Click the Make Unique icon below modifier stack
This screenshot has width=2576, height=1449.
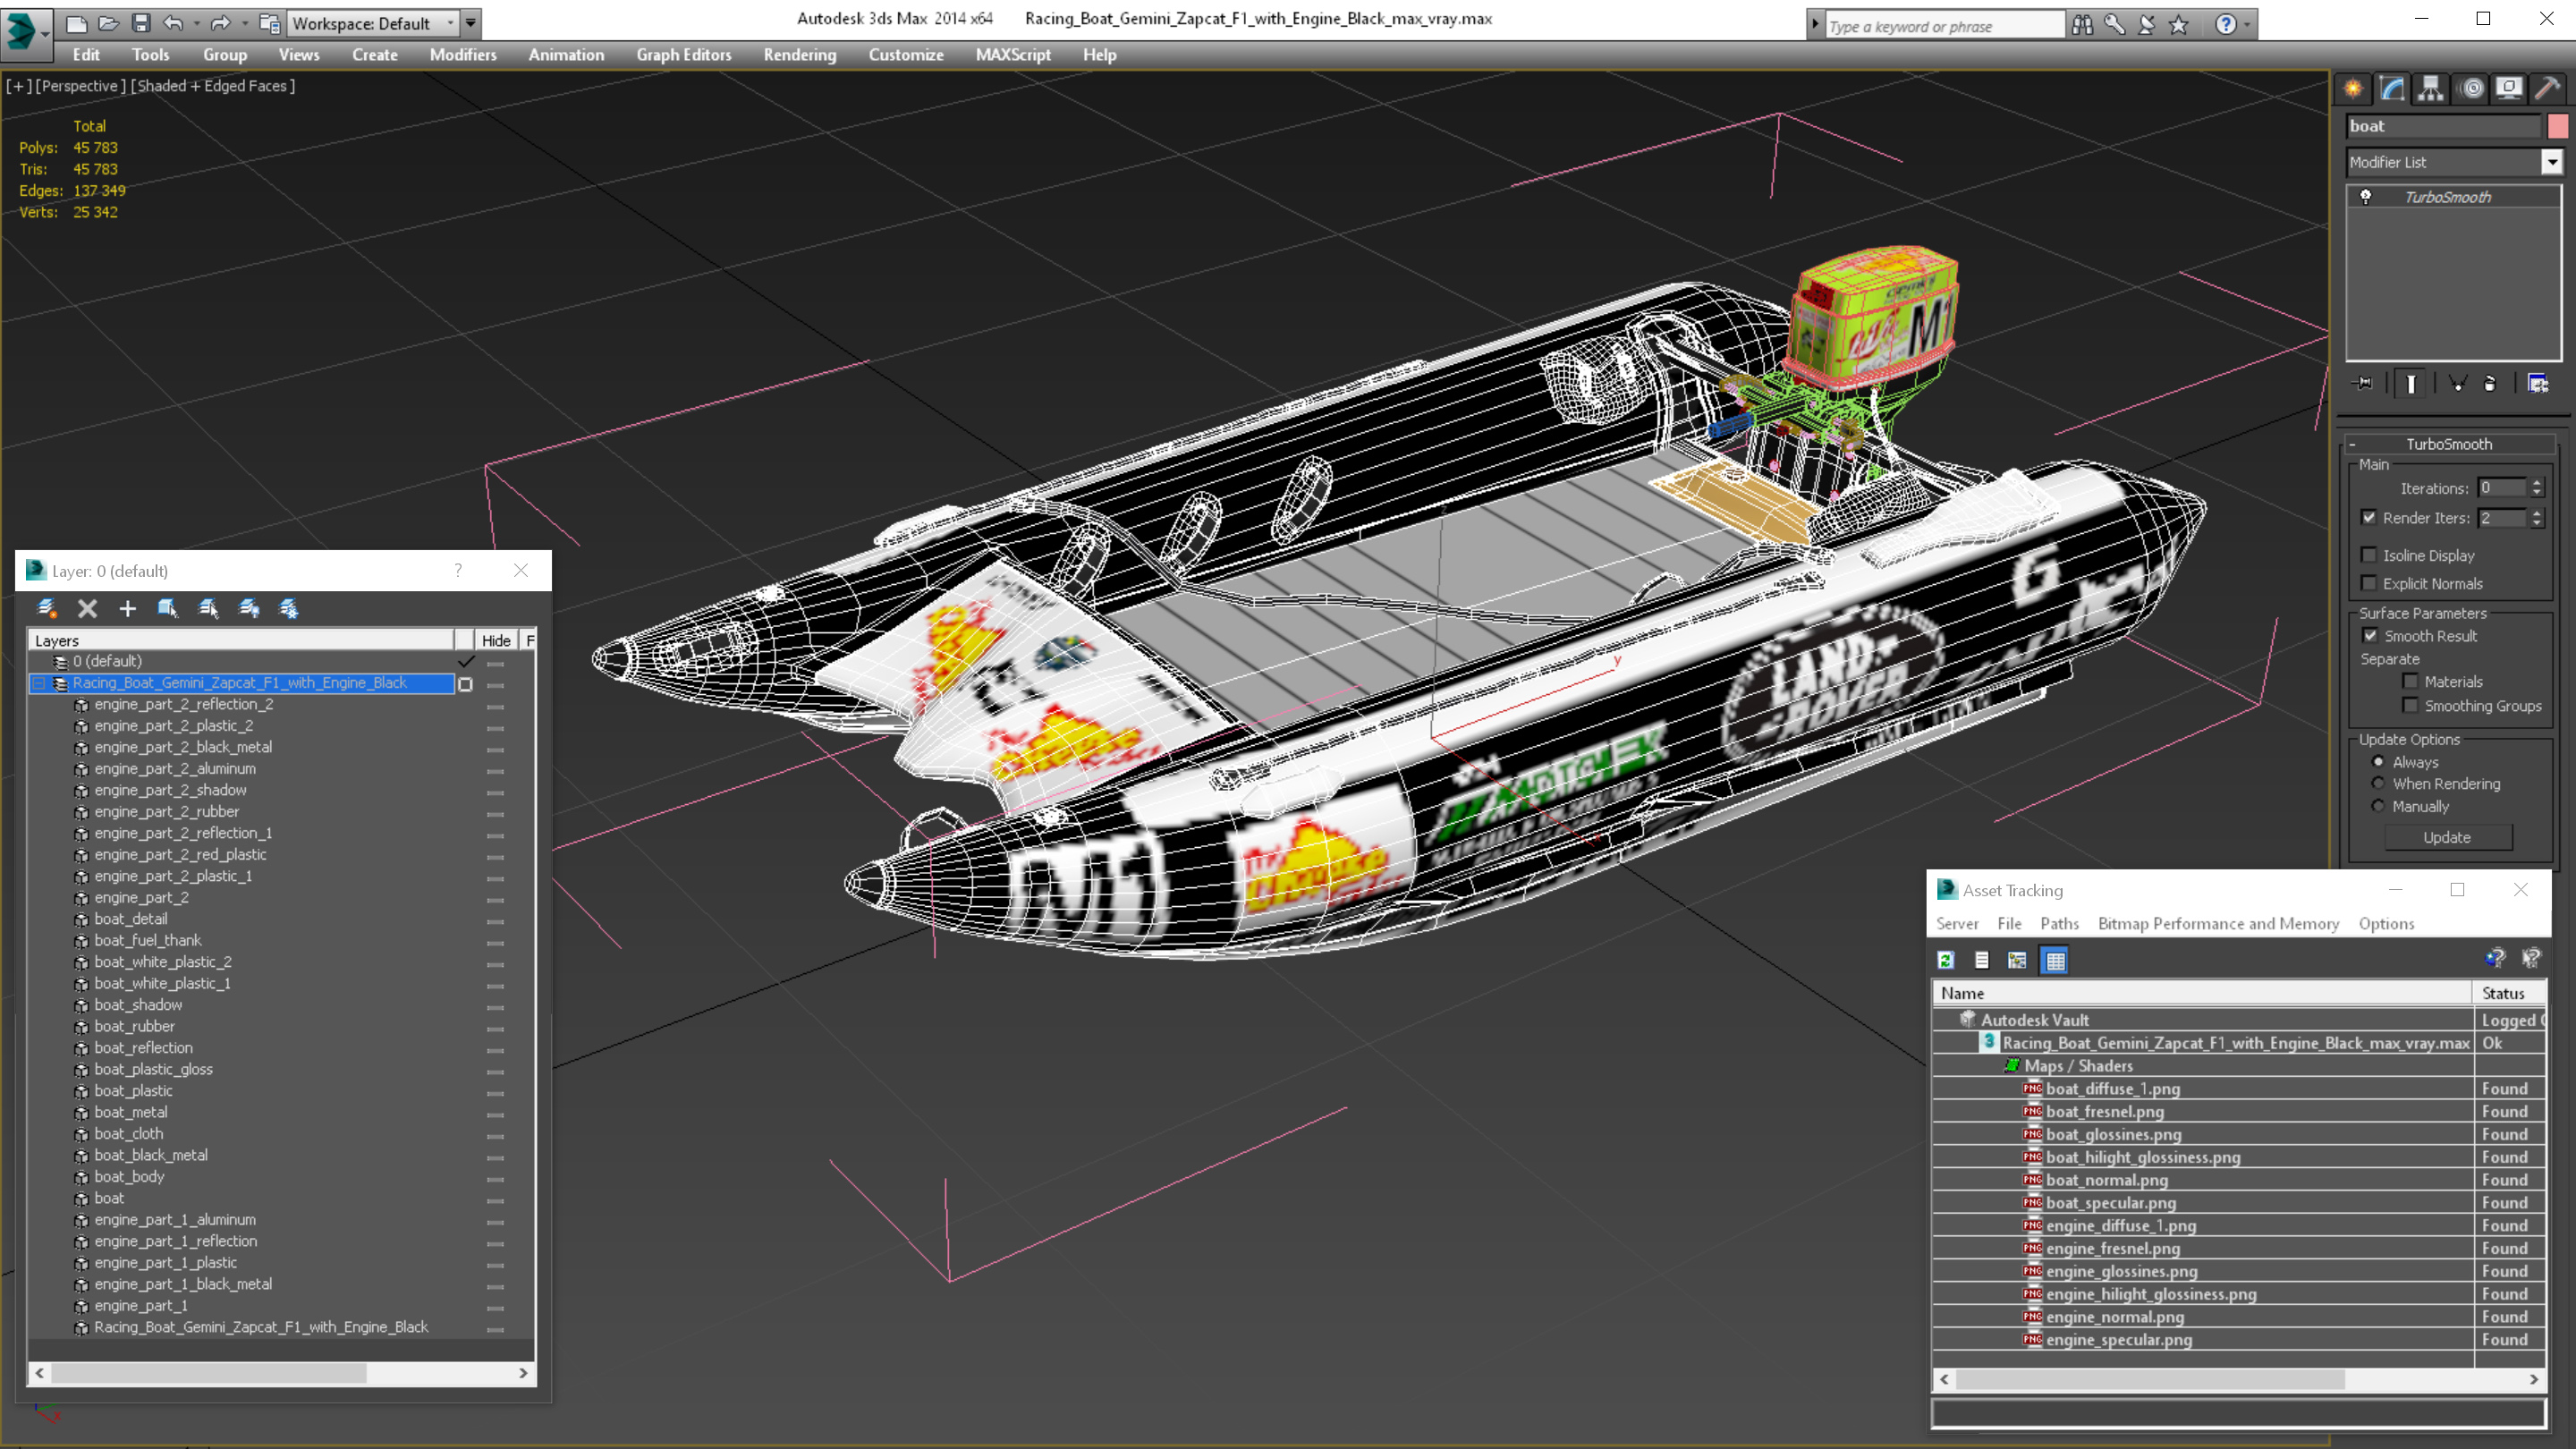(2457, 383)
